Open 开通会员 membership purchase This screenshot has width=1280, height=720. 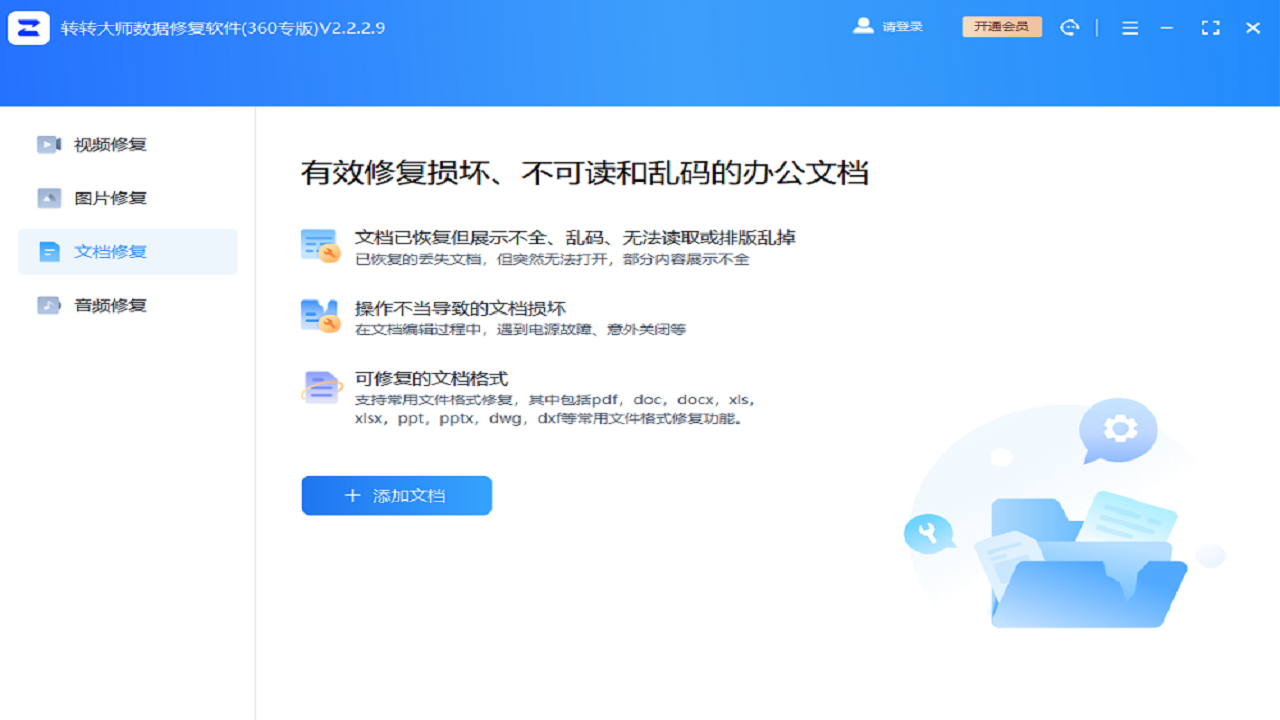(x=1002, y=28)
